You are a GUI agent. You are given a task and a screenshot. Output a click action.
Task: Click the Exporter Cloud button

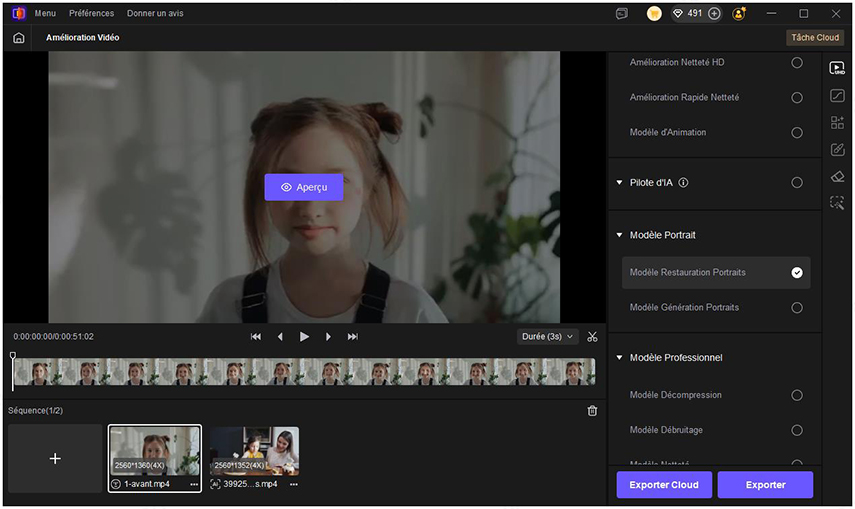coord(664,485)
